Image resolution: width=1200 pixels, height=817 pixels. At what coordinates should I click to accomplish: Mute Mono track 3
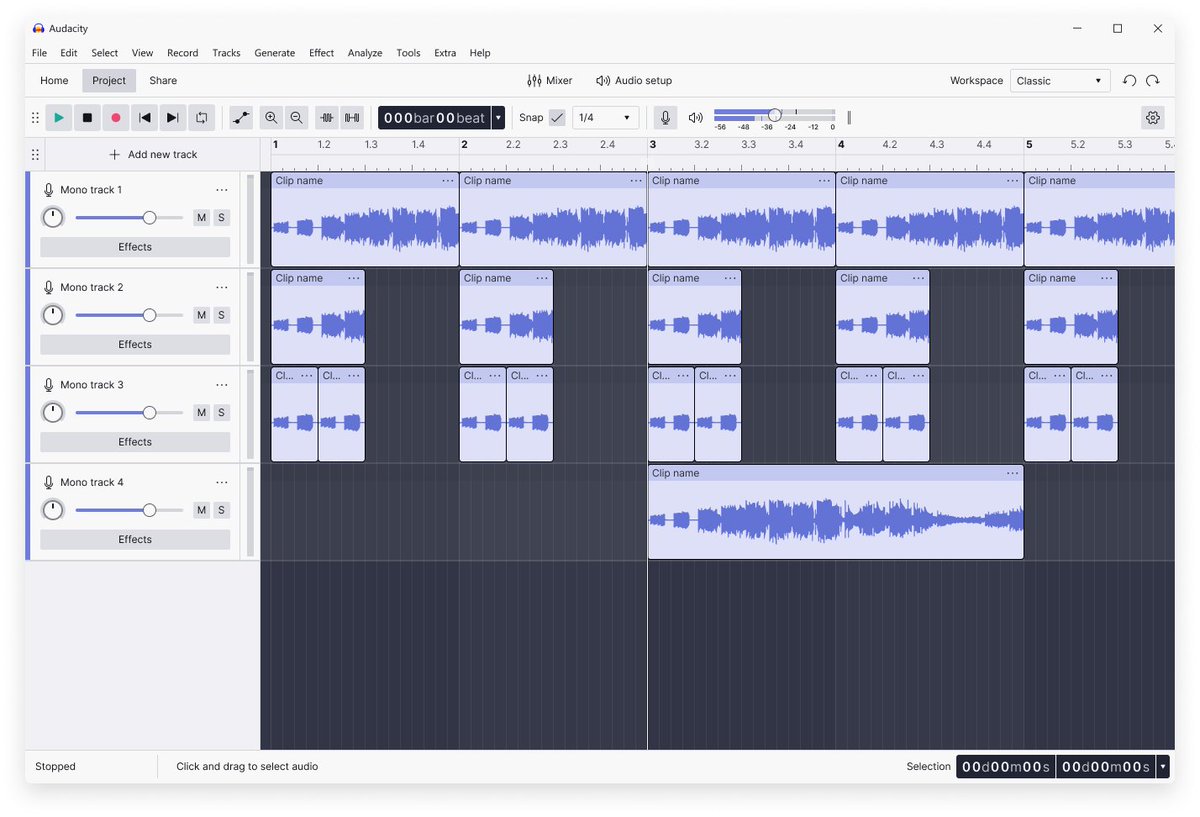pyautogui.click(x=201, y=413)
